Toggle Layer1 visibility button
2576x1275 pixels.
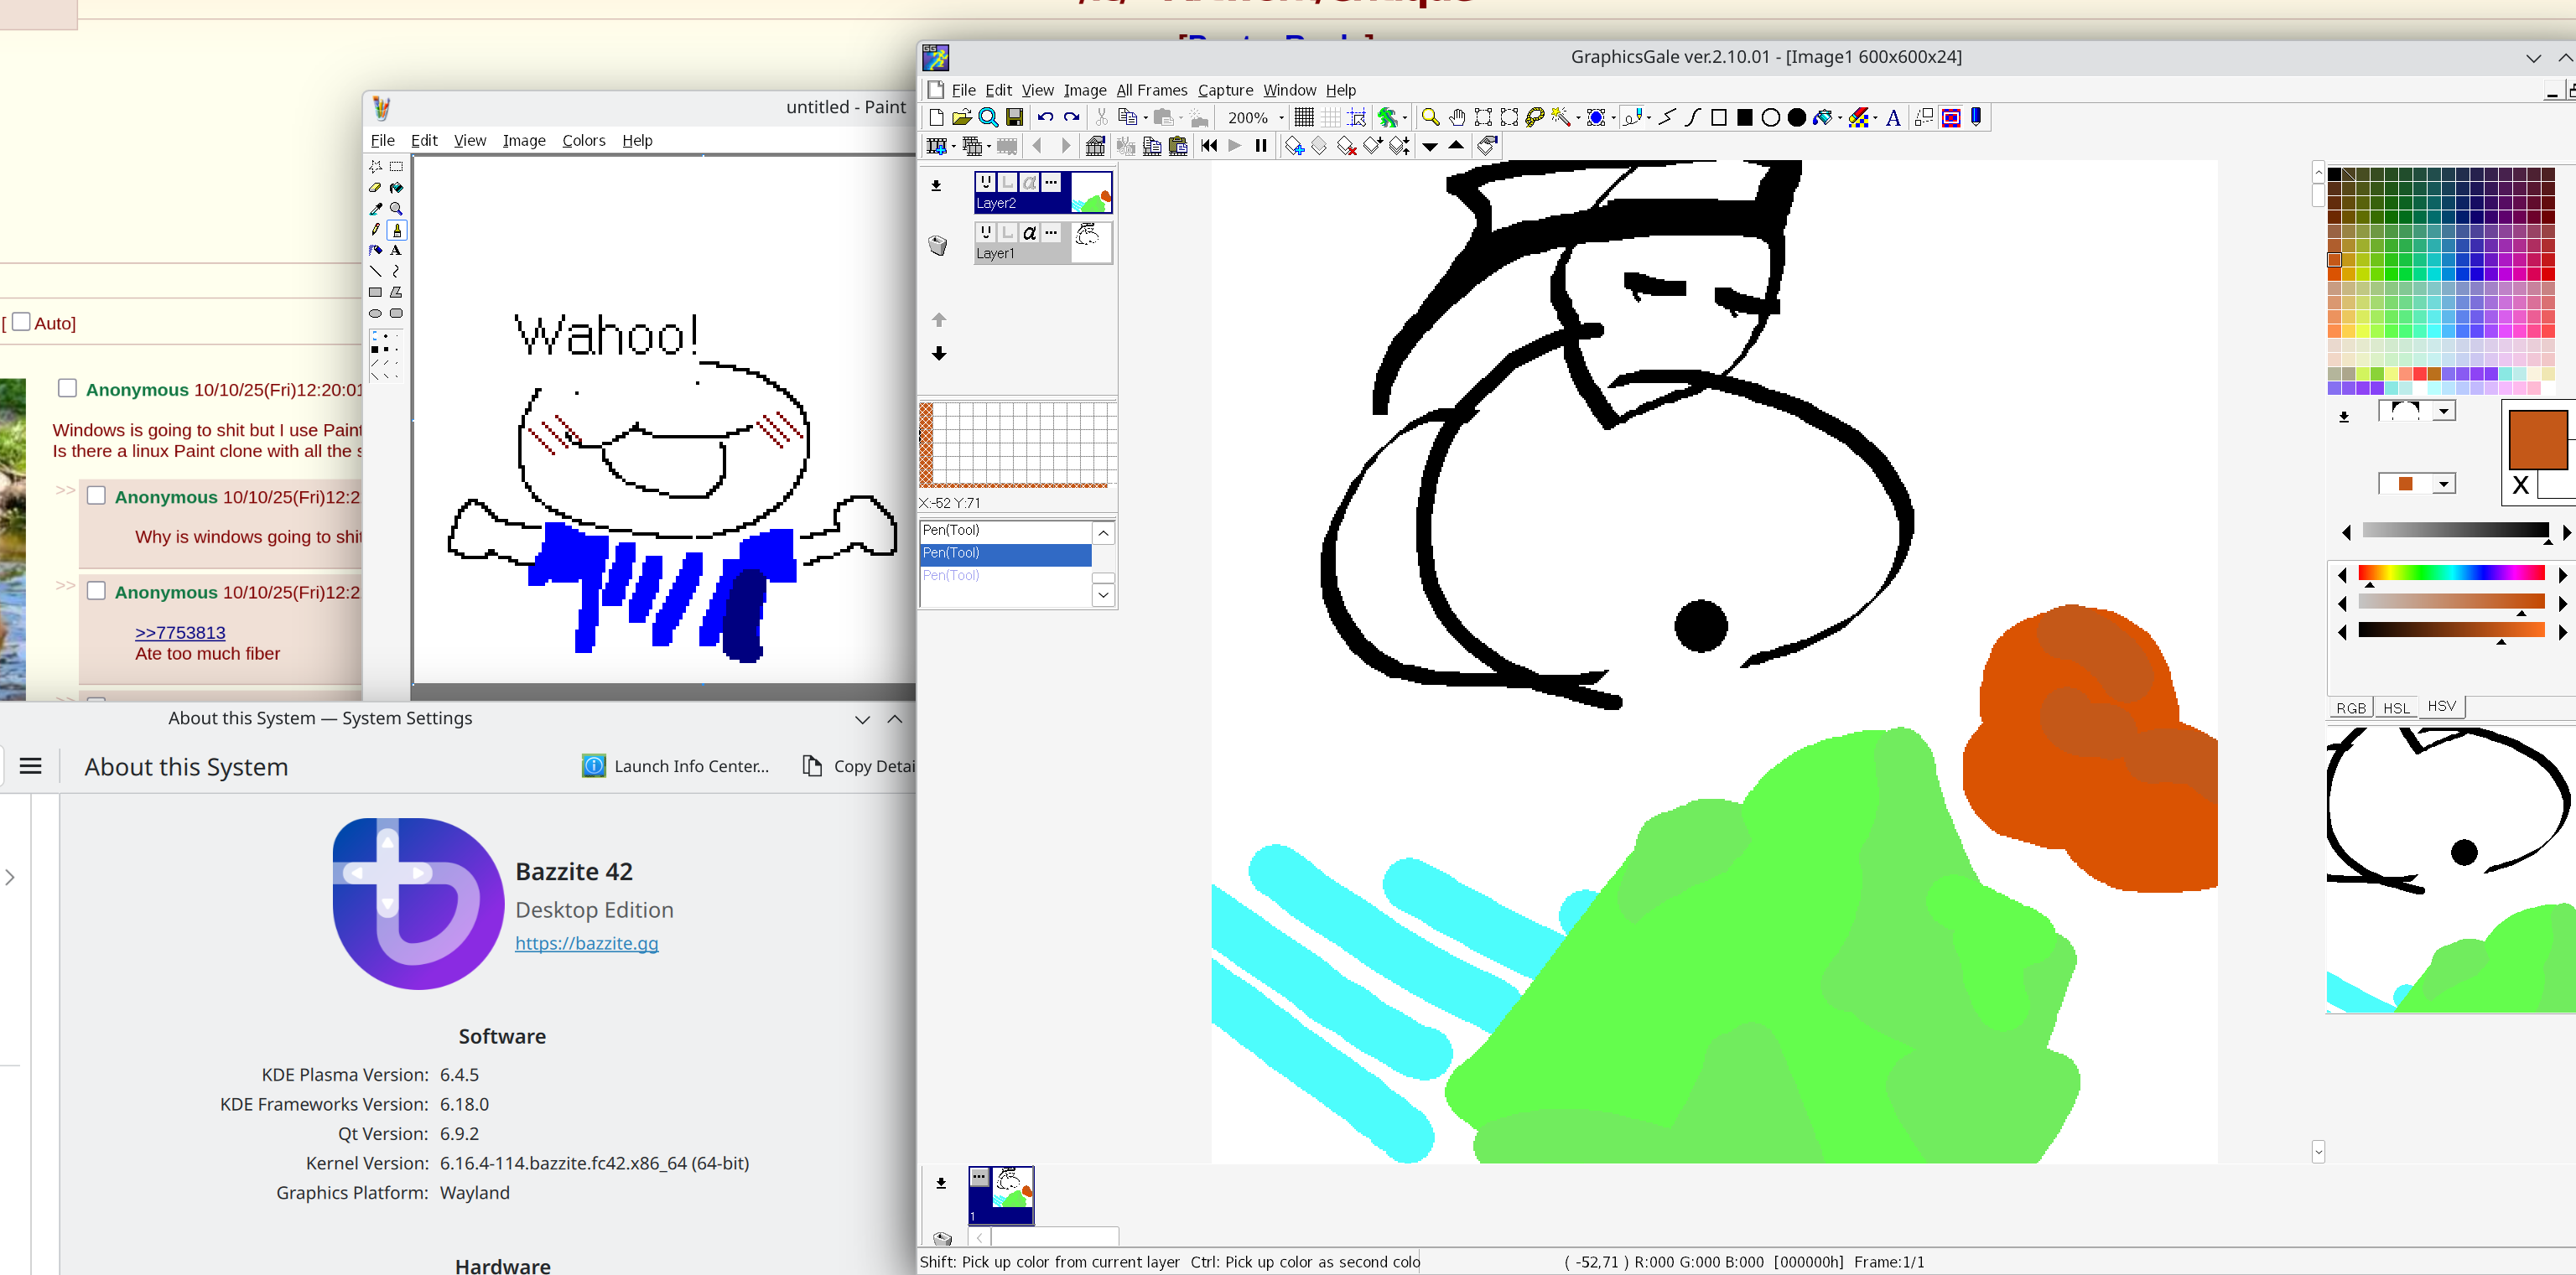tap(986, 232)
